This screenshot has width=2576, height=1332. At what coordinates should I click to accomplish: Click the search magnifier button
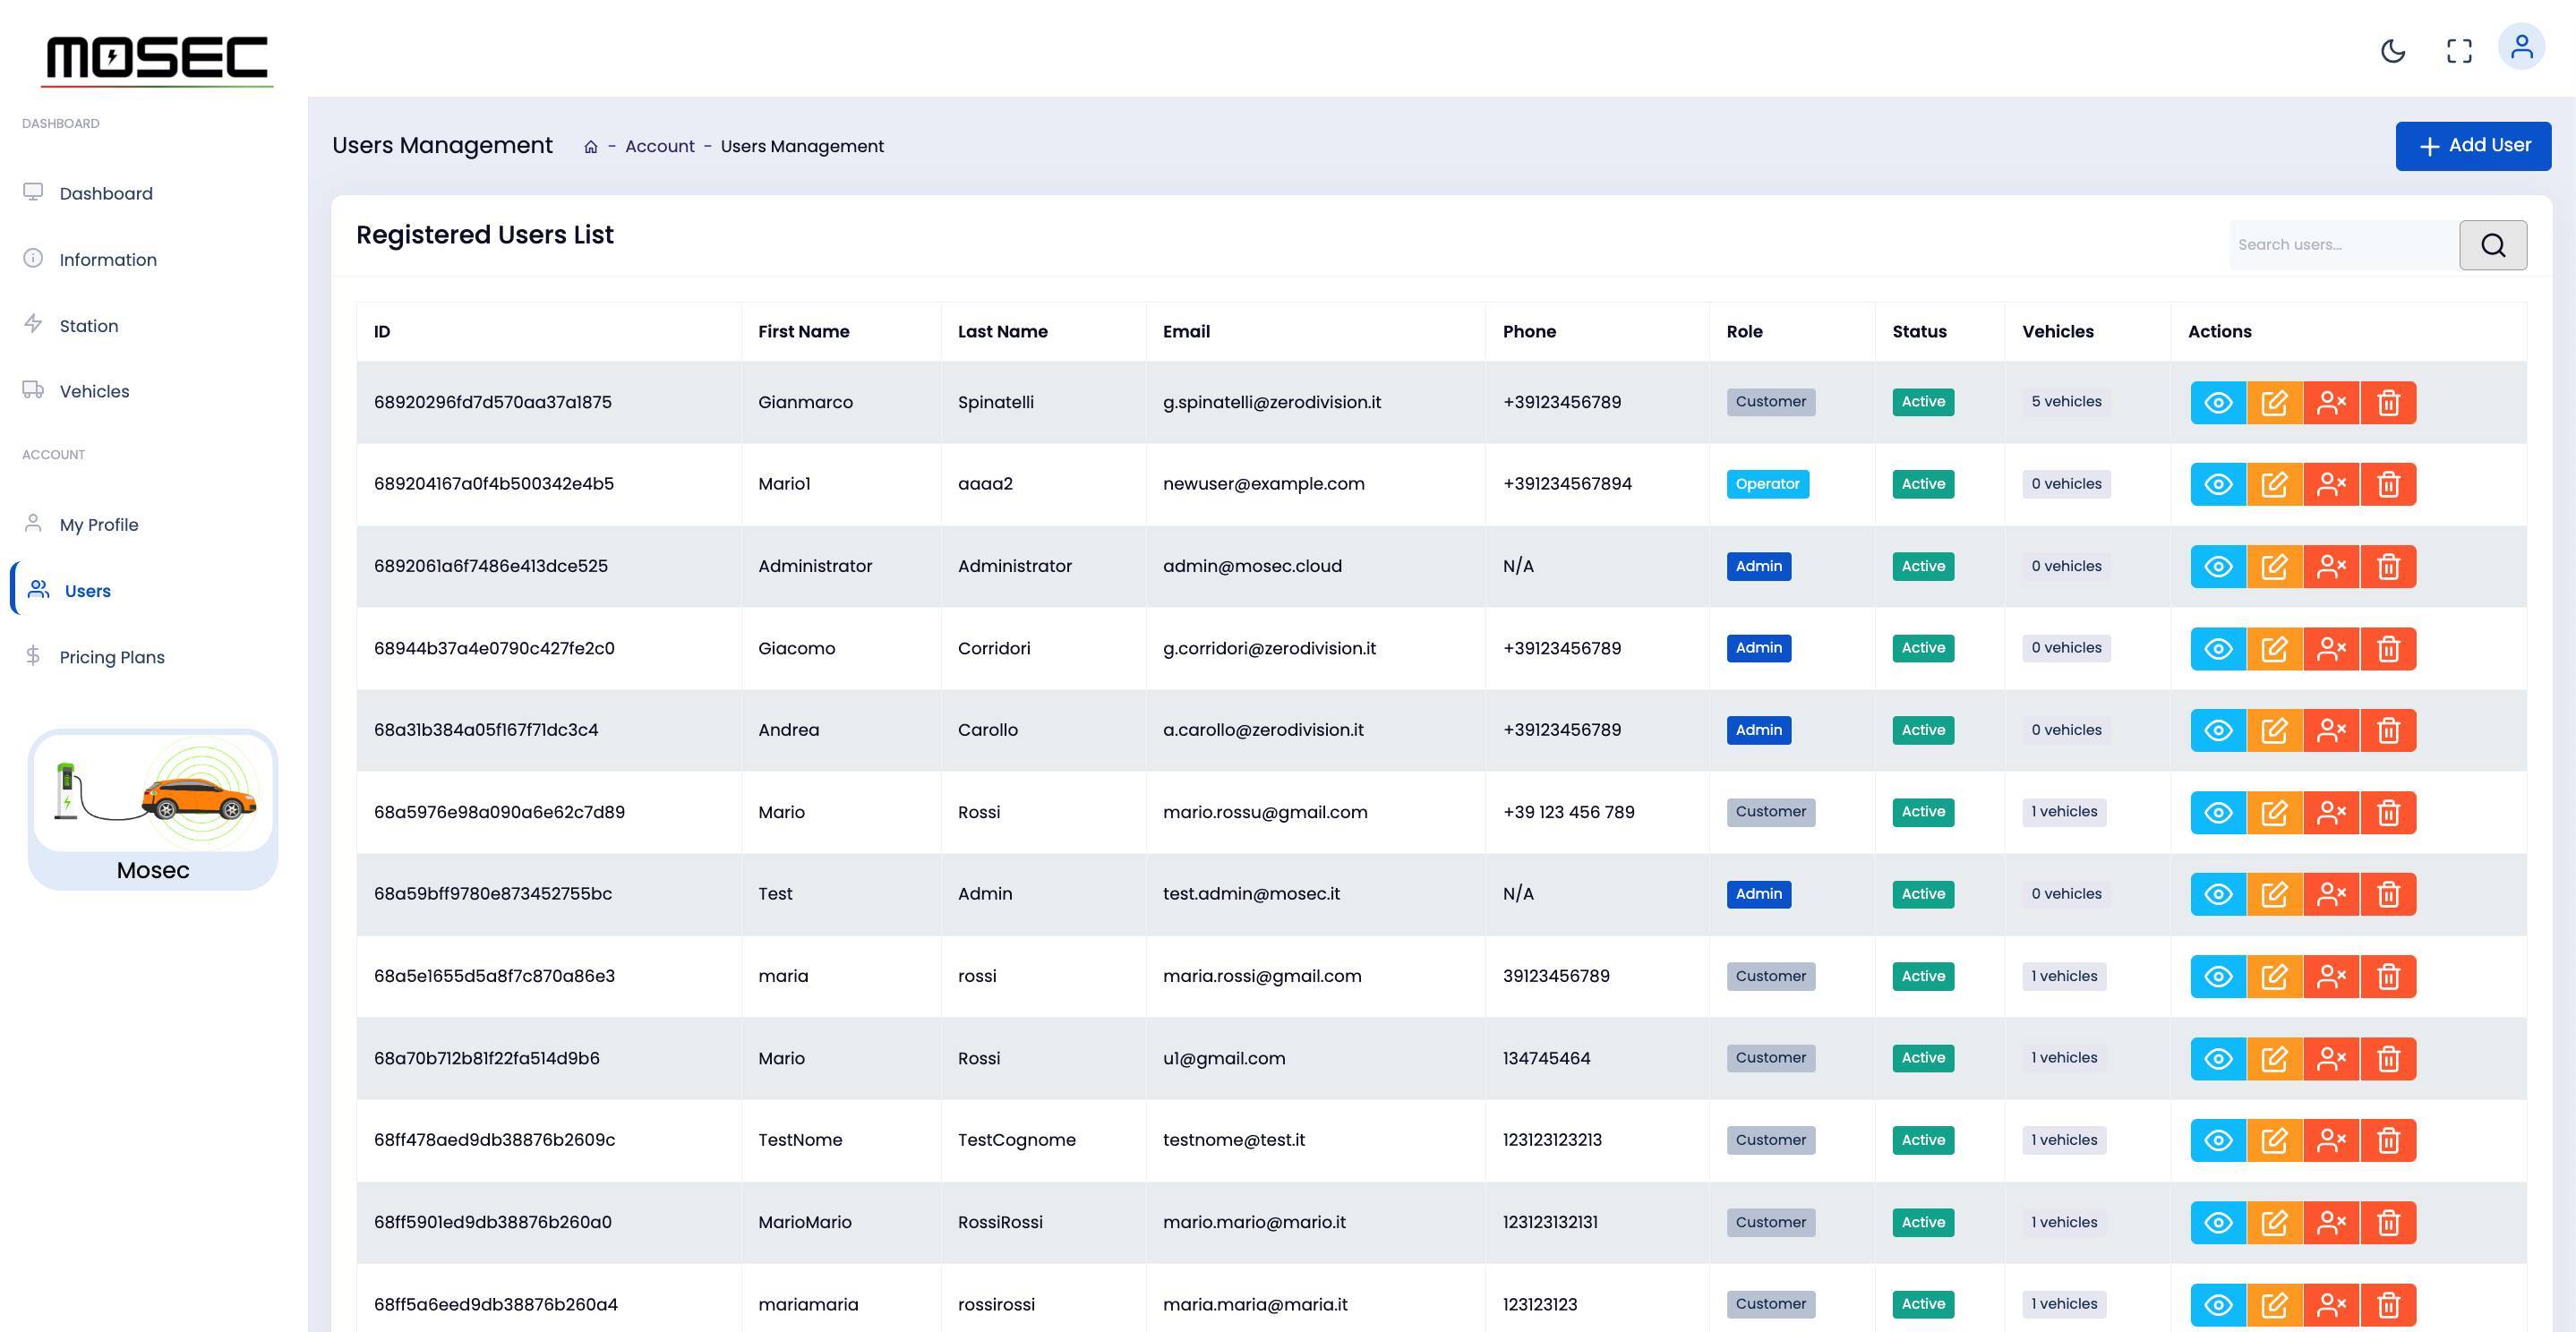2492,245
